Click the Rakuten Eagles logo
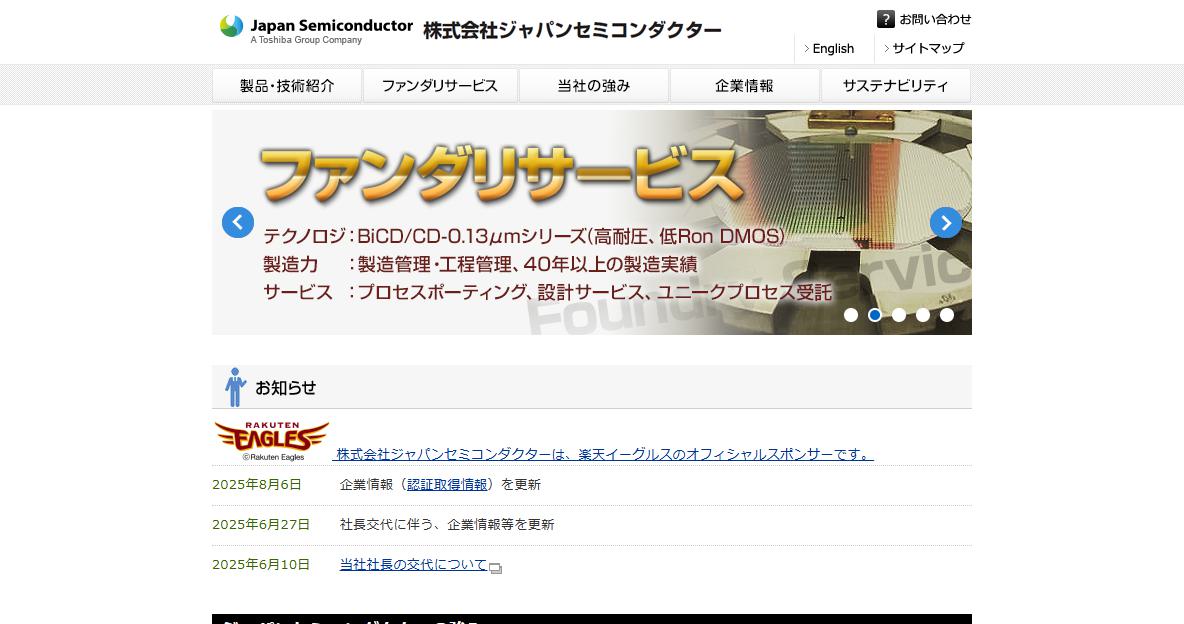 click(x=272, y=440)
